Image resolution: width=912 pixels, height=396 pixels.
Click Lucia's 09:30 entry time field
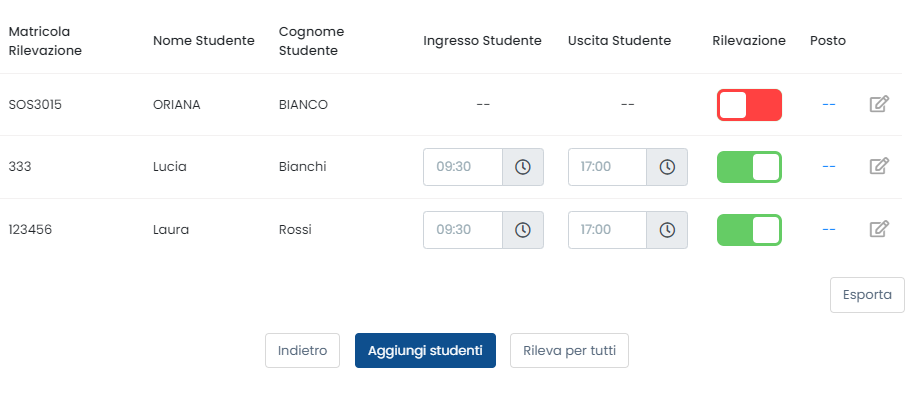[463, 167]
